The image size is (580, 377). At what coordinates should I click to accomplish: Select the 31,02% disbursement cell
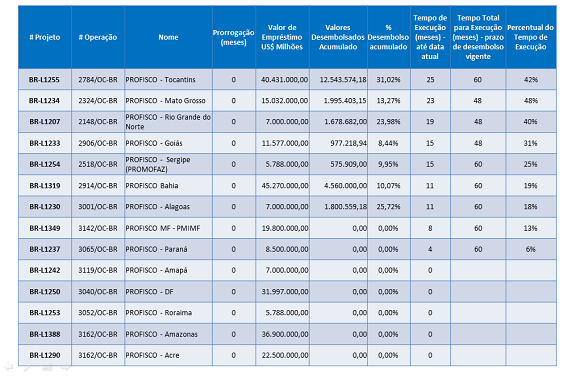[388, 80]
